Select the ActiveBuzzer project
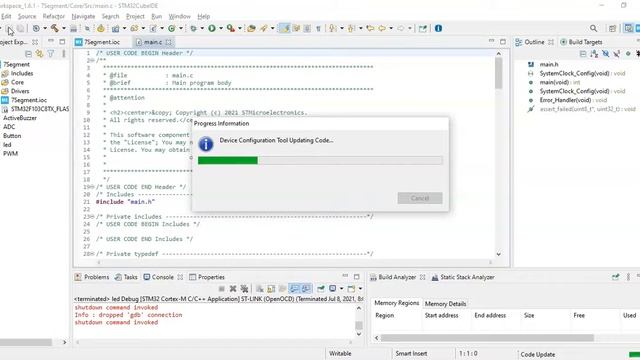Screen dimensions: 640x360 20,118
